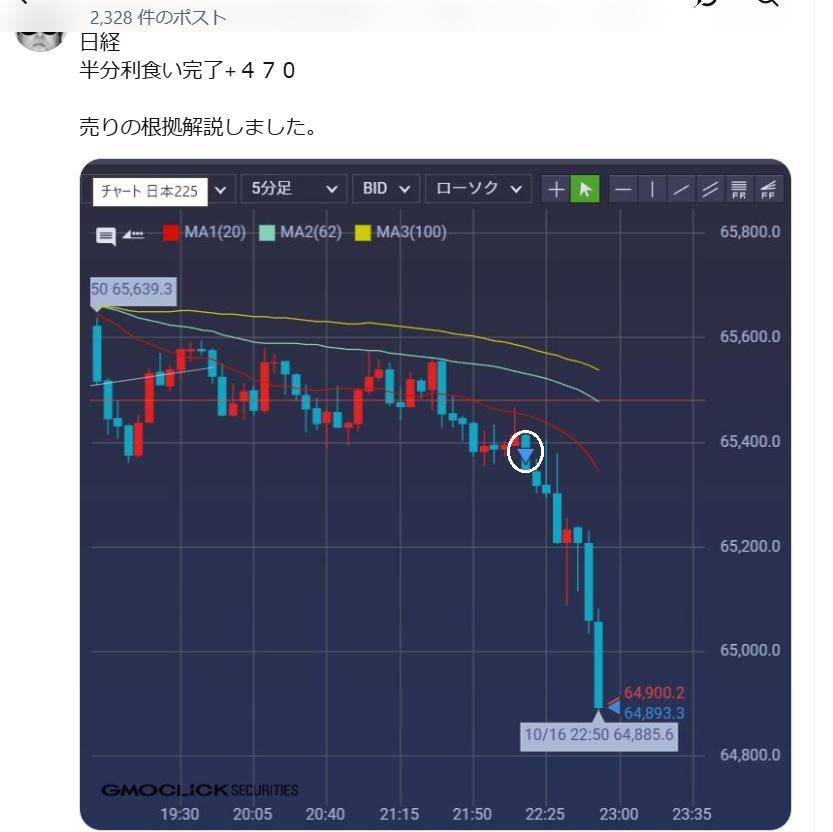The image size is (833, 832).
Task: Open the ローソク chart style dropdown
Action: (x=479, y=189)
